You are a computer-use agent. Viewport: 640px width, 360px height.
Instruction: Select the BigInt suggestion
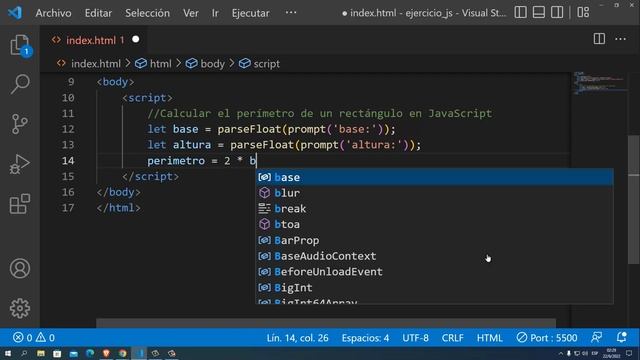434,288
